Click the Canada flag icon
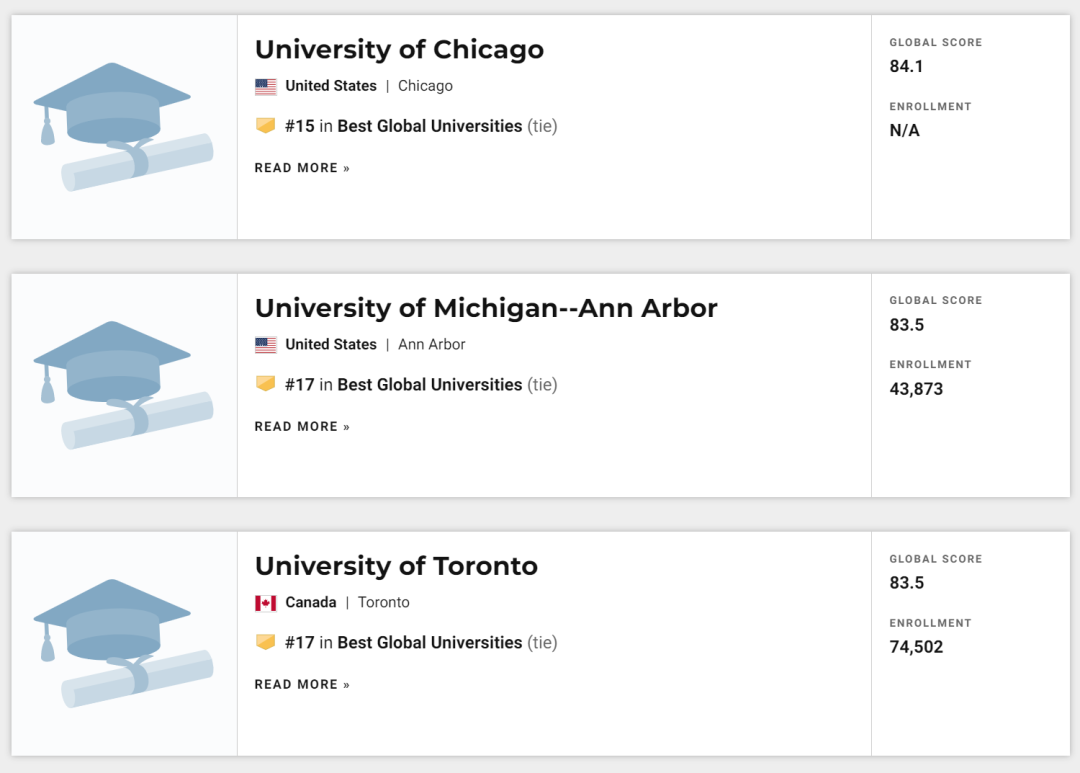The image size is (1080, 773). point(266,603)
